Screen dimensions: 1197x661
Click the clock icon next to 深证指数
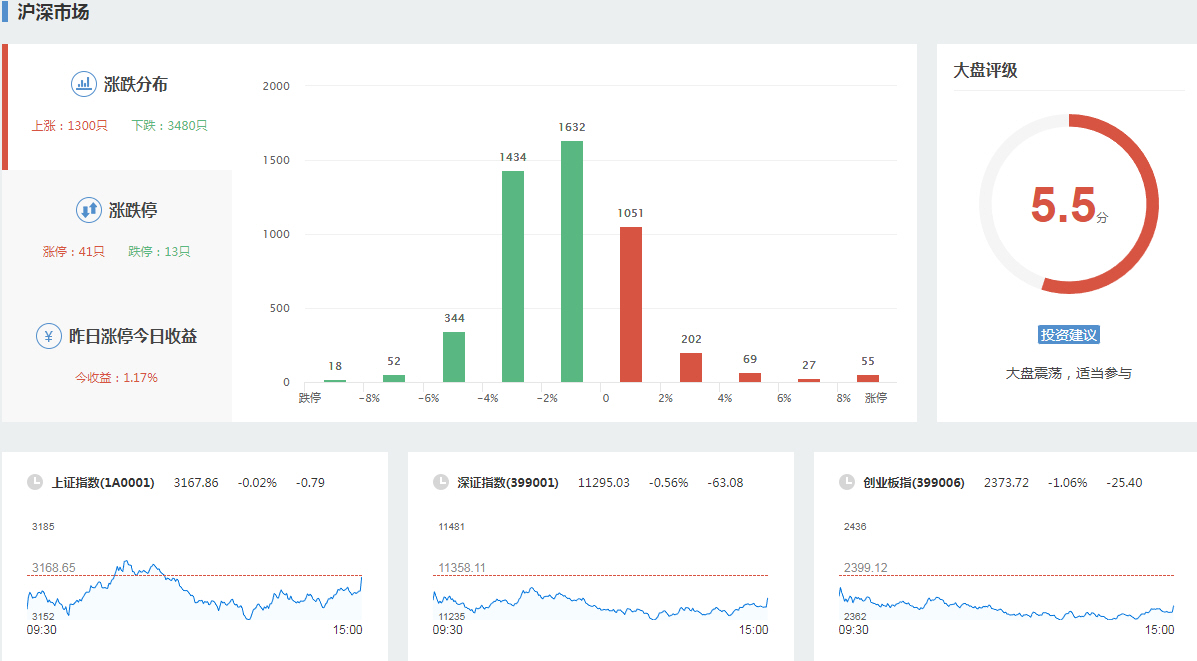pyautogui.click(x=441, y=482)
